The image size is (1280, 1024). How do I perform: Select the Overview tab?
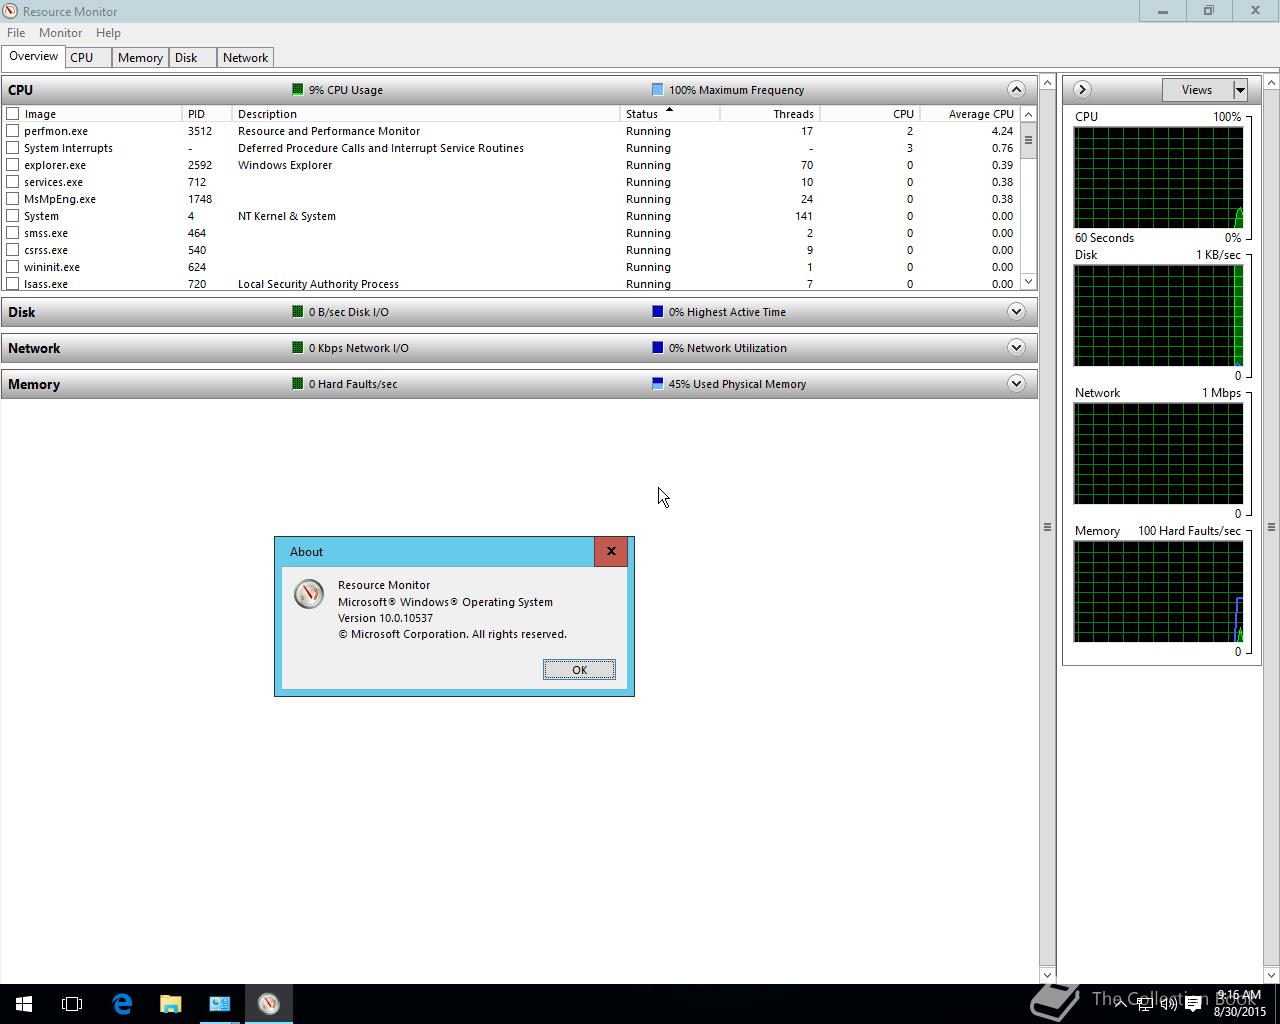[x=34, y=56]
